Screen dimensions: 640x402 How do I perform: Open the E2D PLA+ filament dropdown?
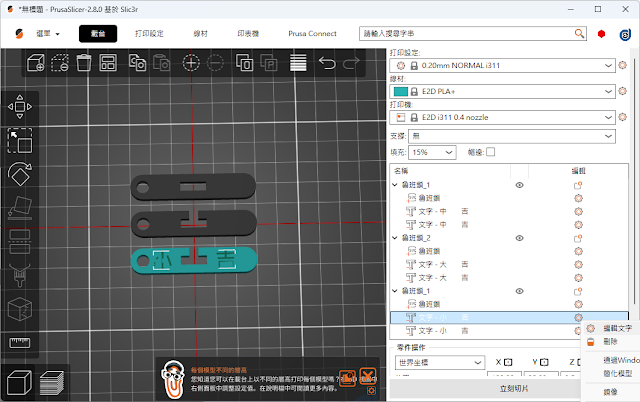502,91
